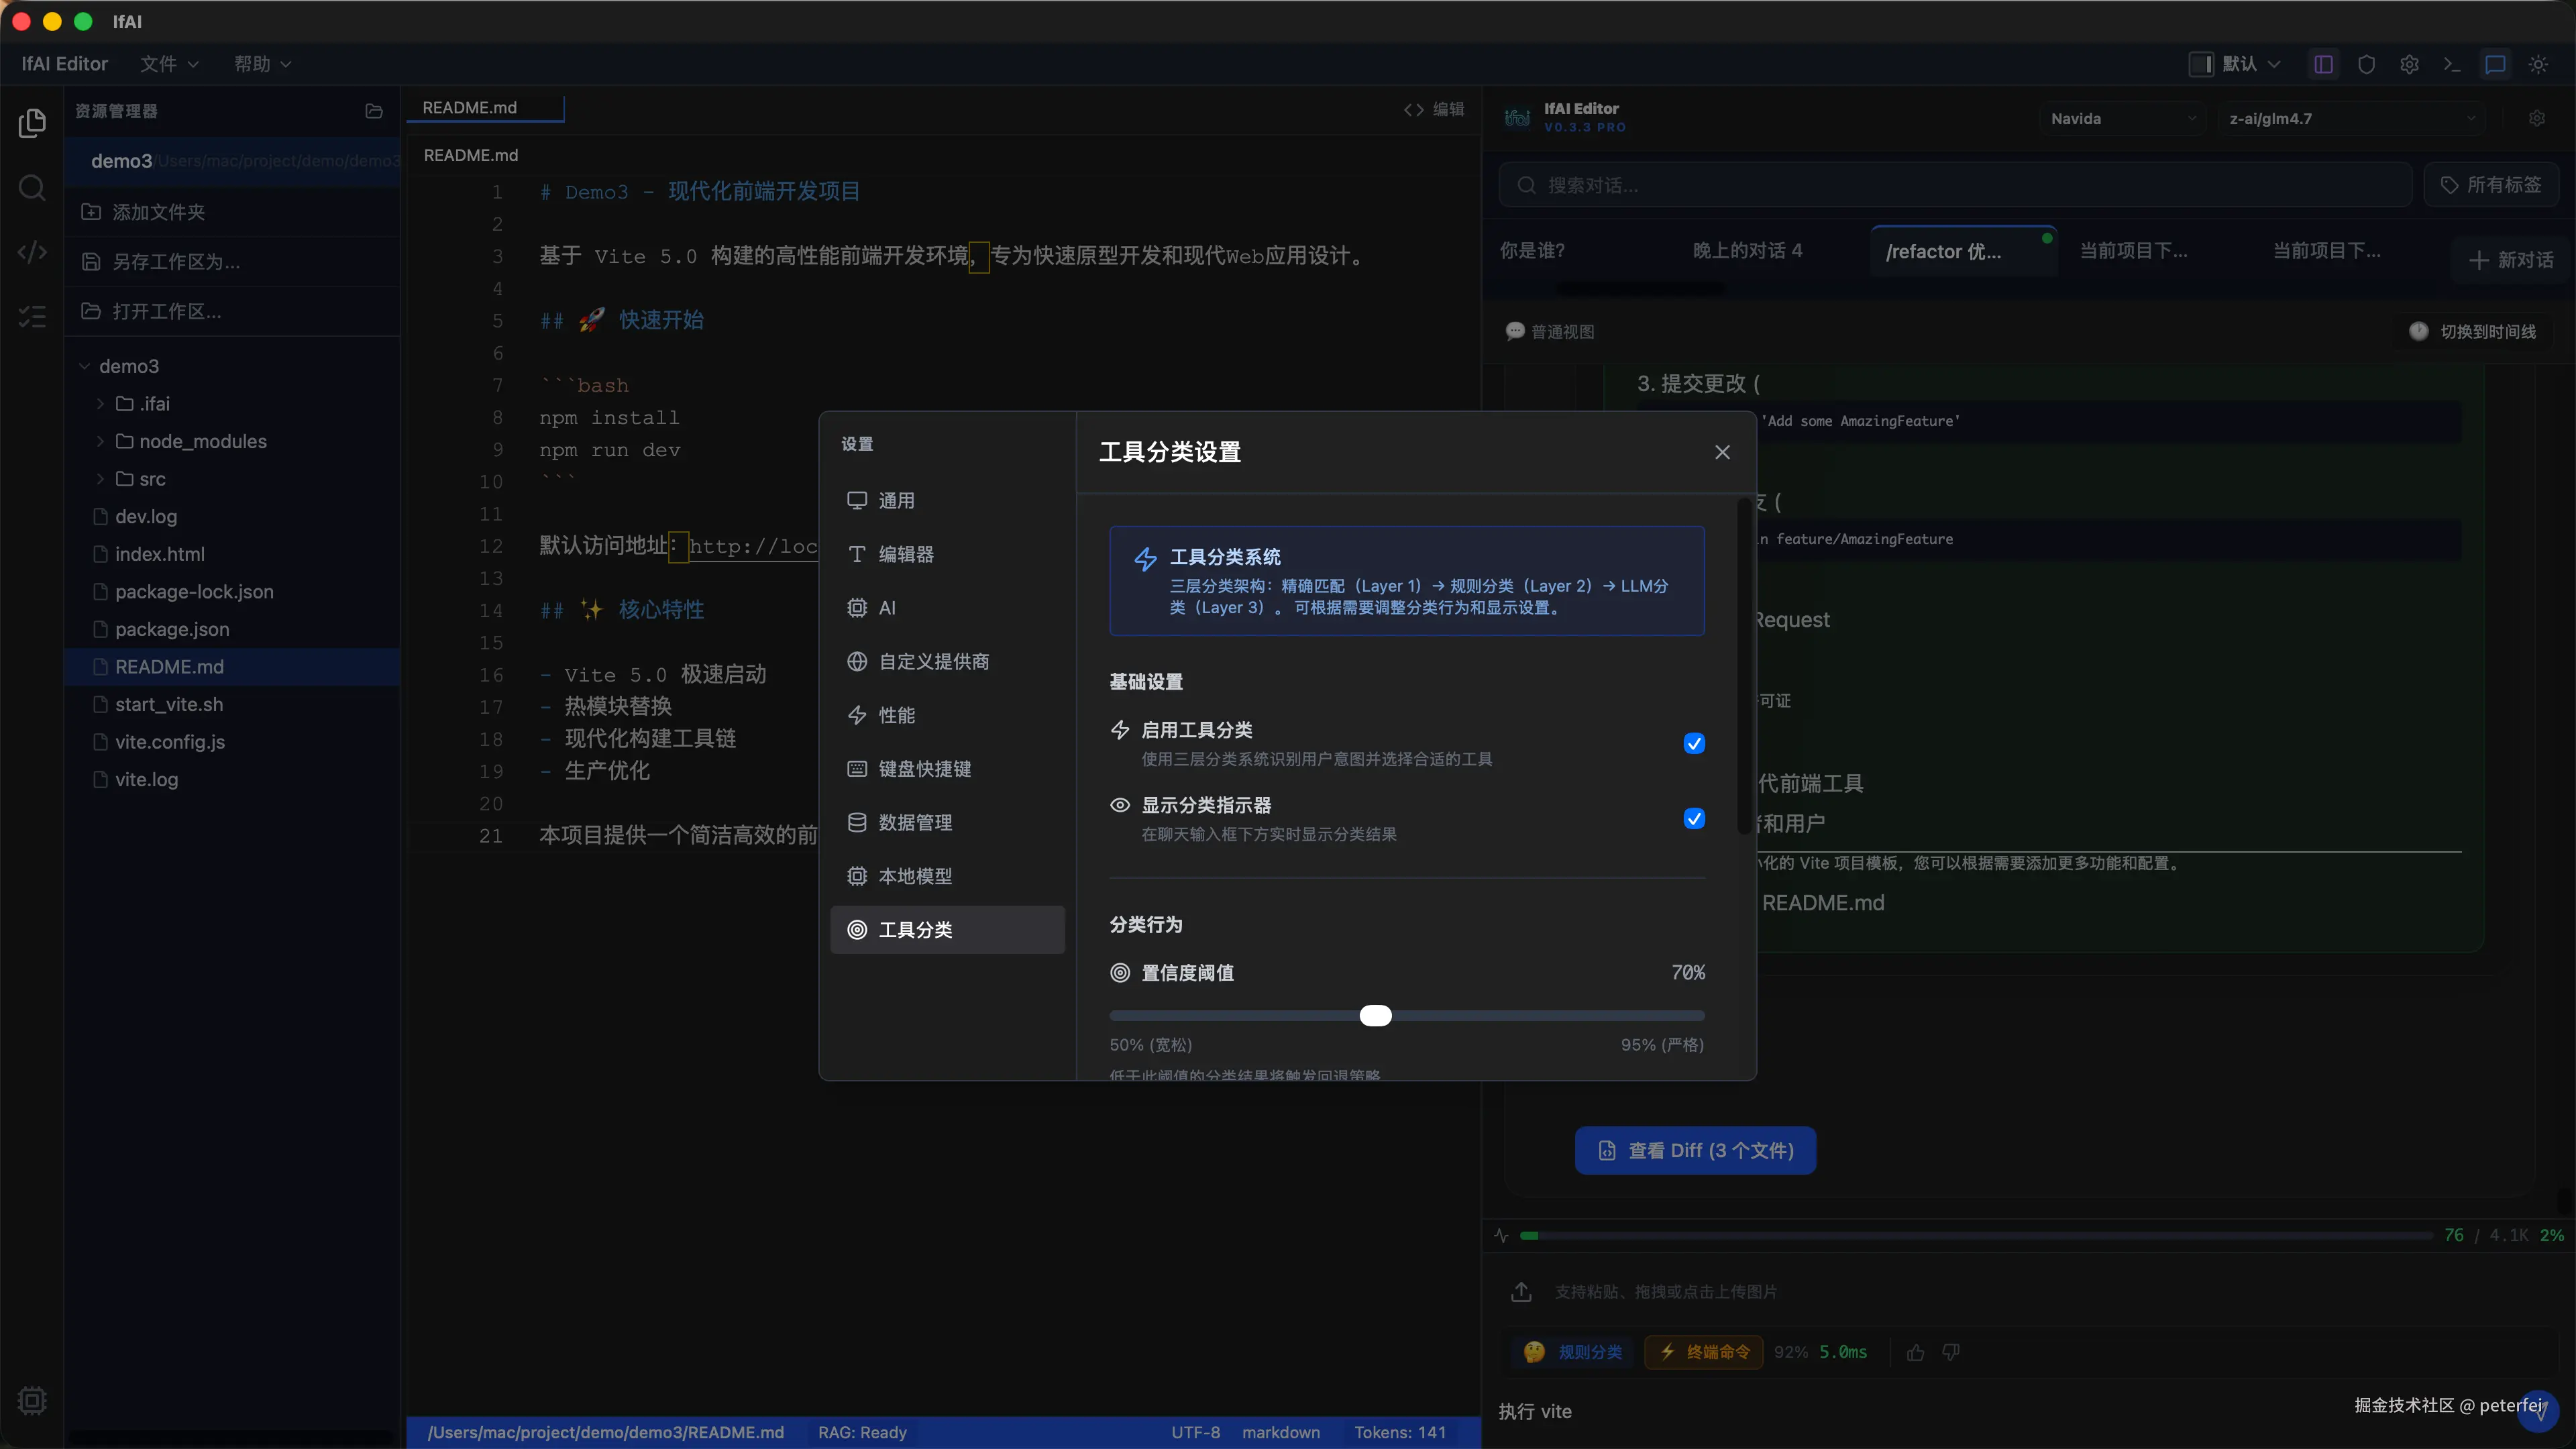Click the 置信度阈值 slider handle
The width and height of the screenshot is (2576, 1449).
(x=1375, y=1016)
